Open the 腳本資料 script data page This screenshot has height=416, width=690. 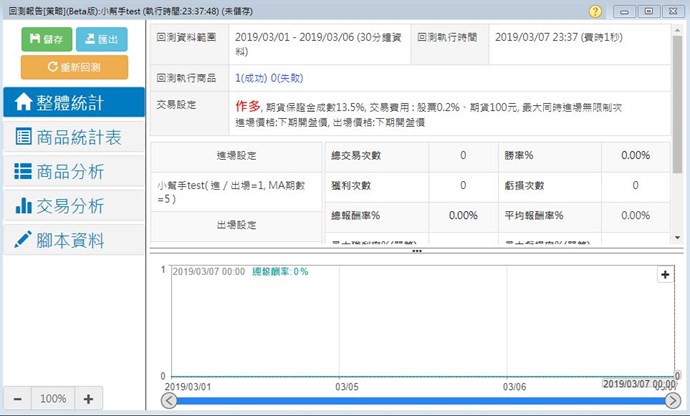coord(66,240)
